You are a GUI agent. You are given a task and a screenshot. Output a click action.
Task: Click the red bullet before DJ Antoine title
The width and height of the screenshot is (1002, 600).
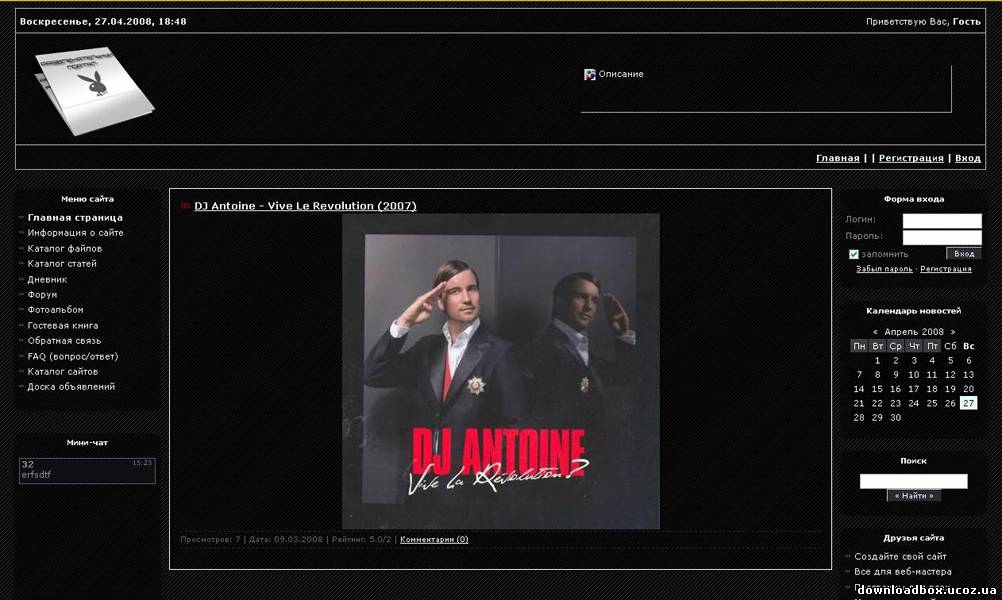(185, 206)
